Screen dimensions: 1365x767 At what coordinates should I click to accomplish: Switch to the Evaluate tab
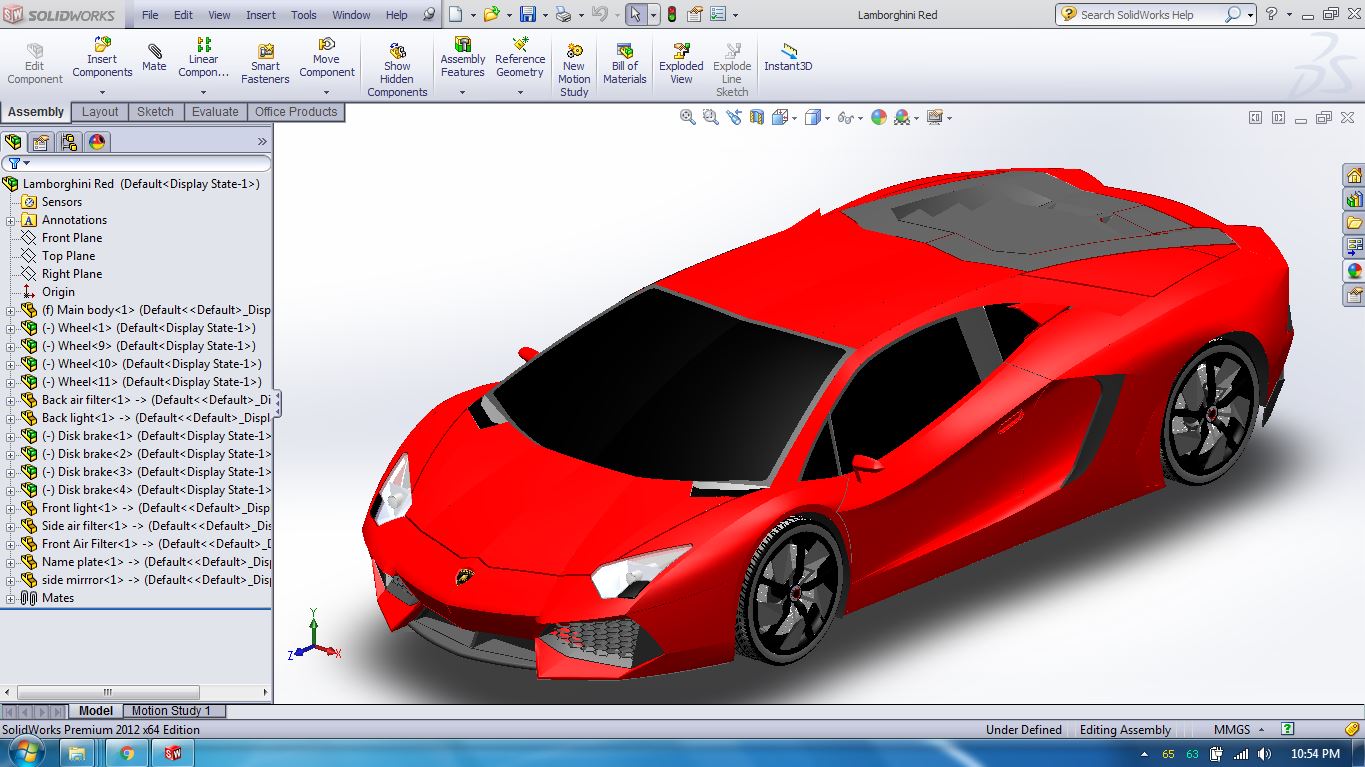point(215,112)
